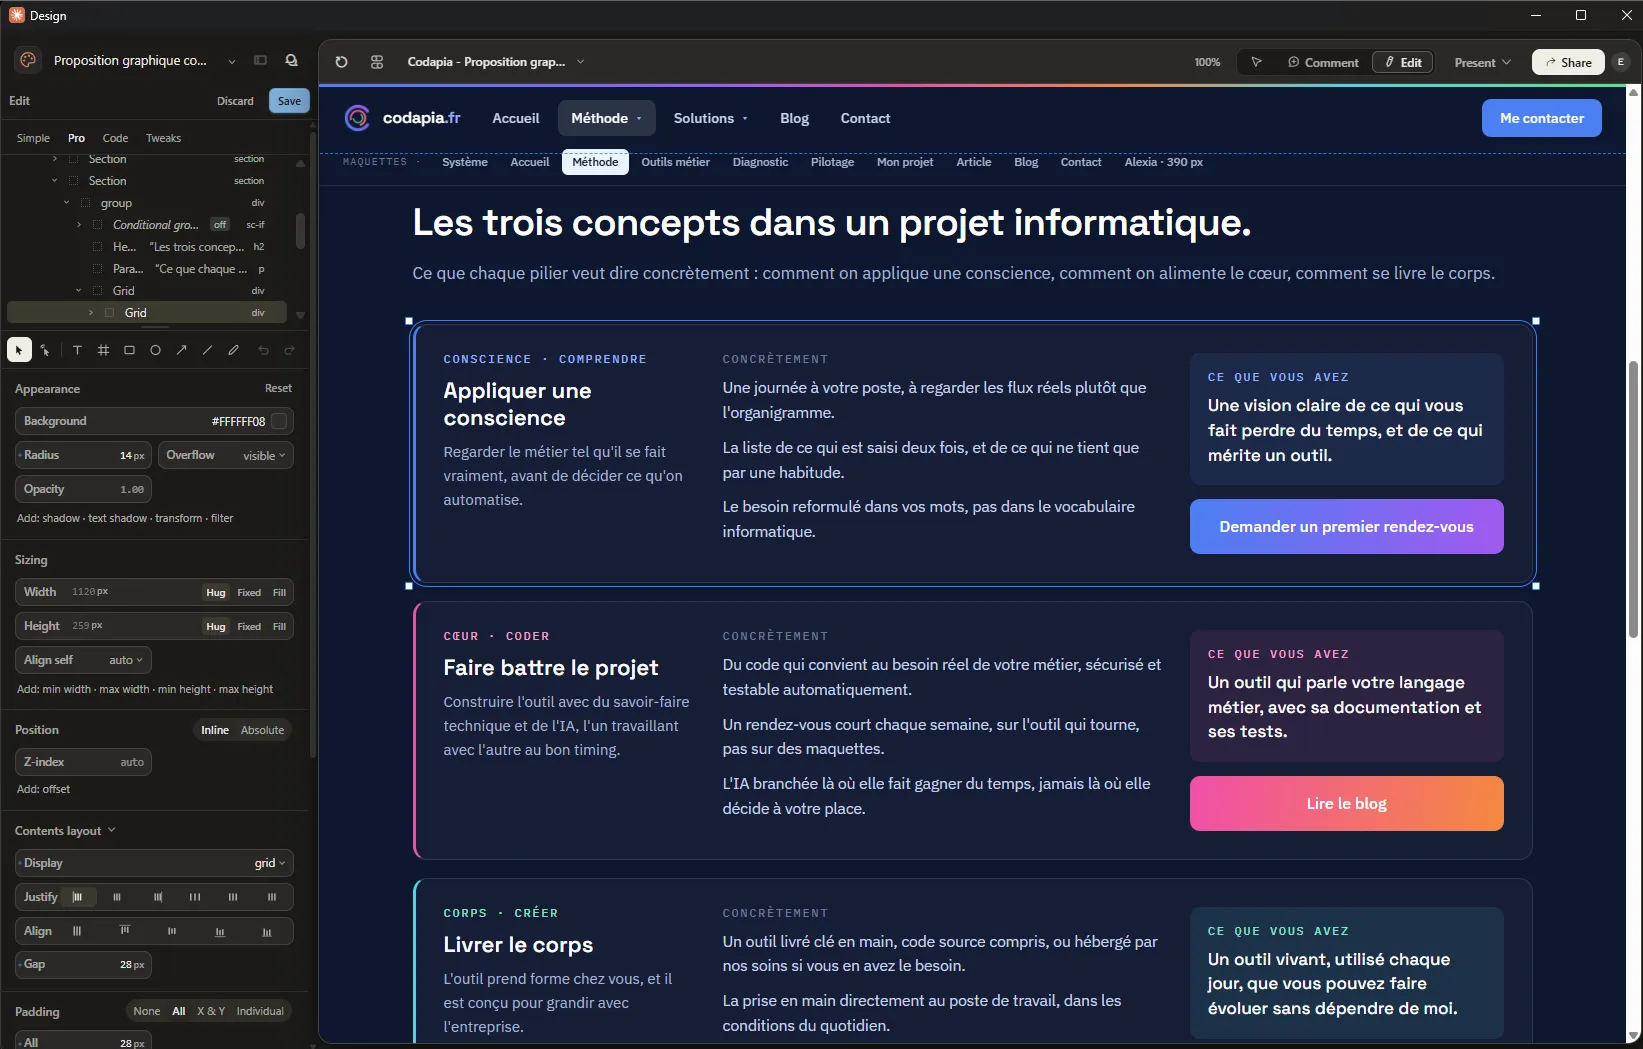Click the palette project icon
The height and width of the screenshot is (1049, 1643).
coord(28,61)
